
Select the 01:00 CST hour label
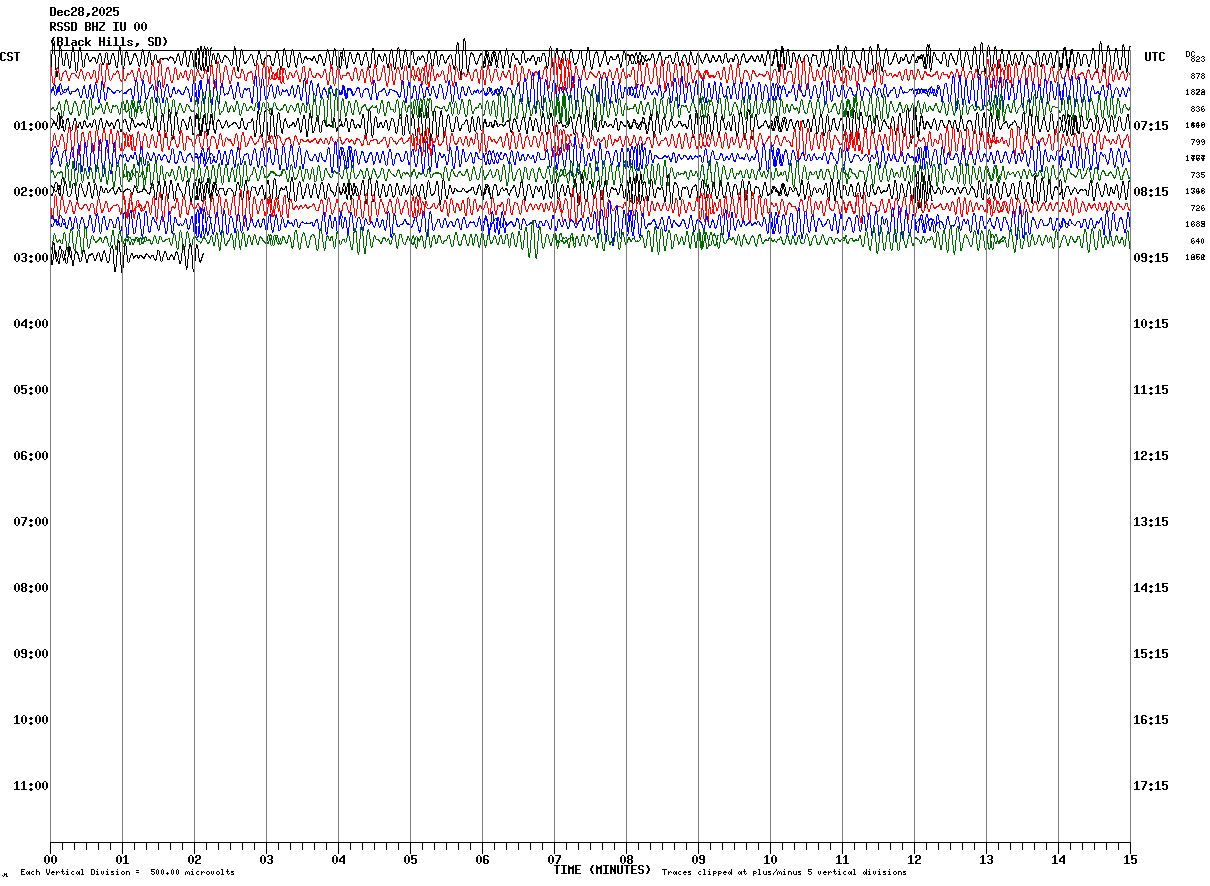pos(31,126)
